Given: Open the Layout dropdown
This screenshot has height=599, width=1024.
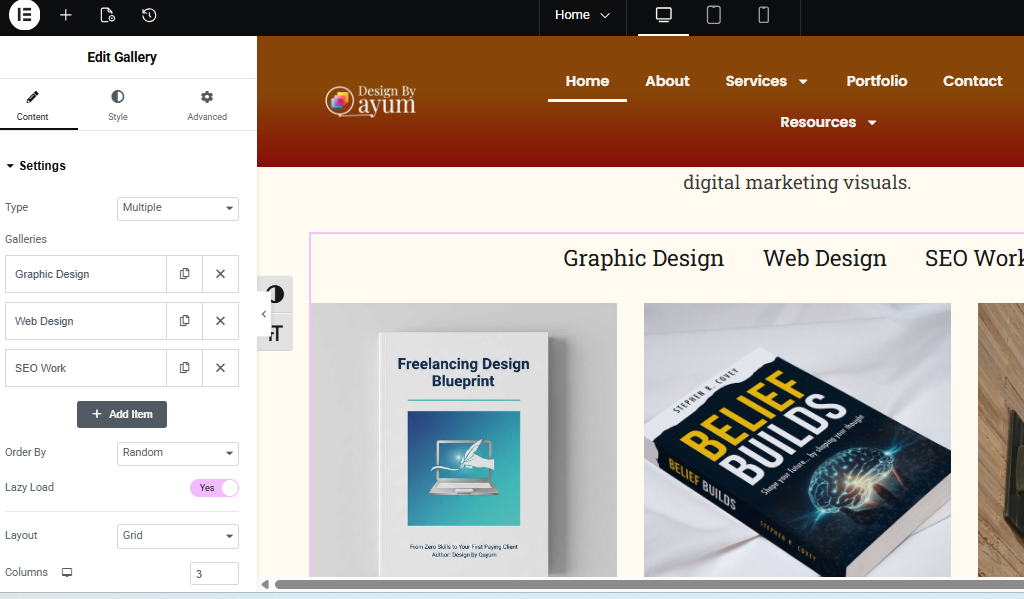Looking at the screenshot, I should click(x=177, y=536).
